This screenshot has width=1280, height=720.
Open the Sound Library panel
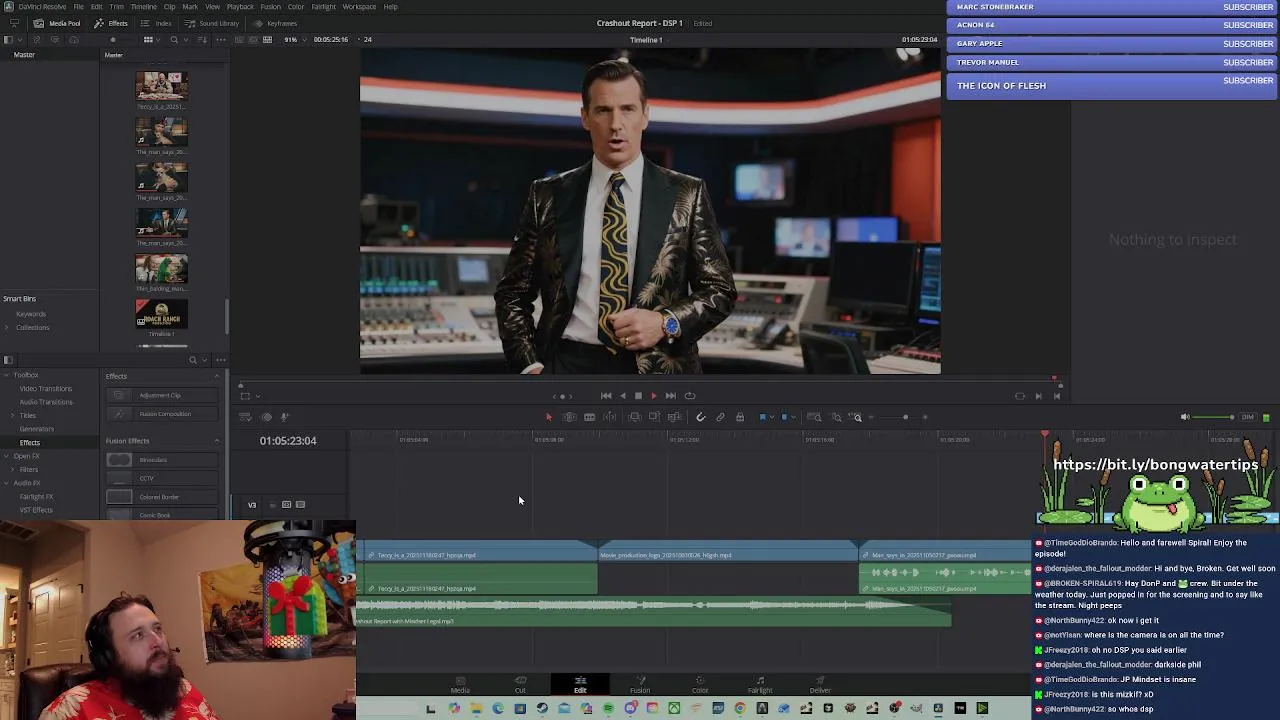tap(212, 23)
